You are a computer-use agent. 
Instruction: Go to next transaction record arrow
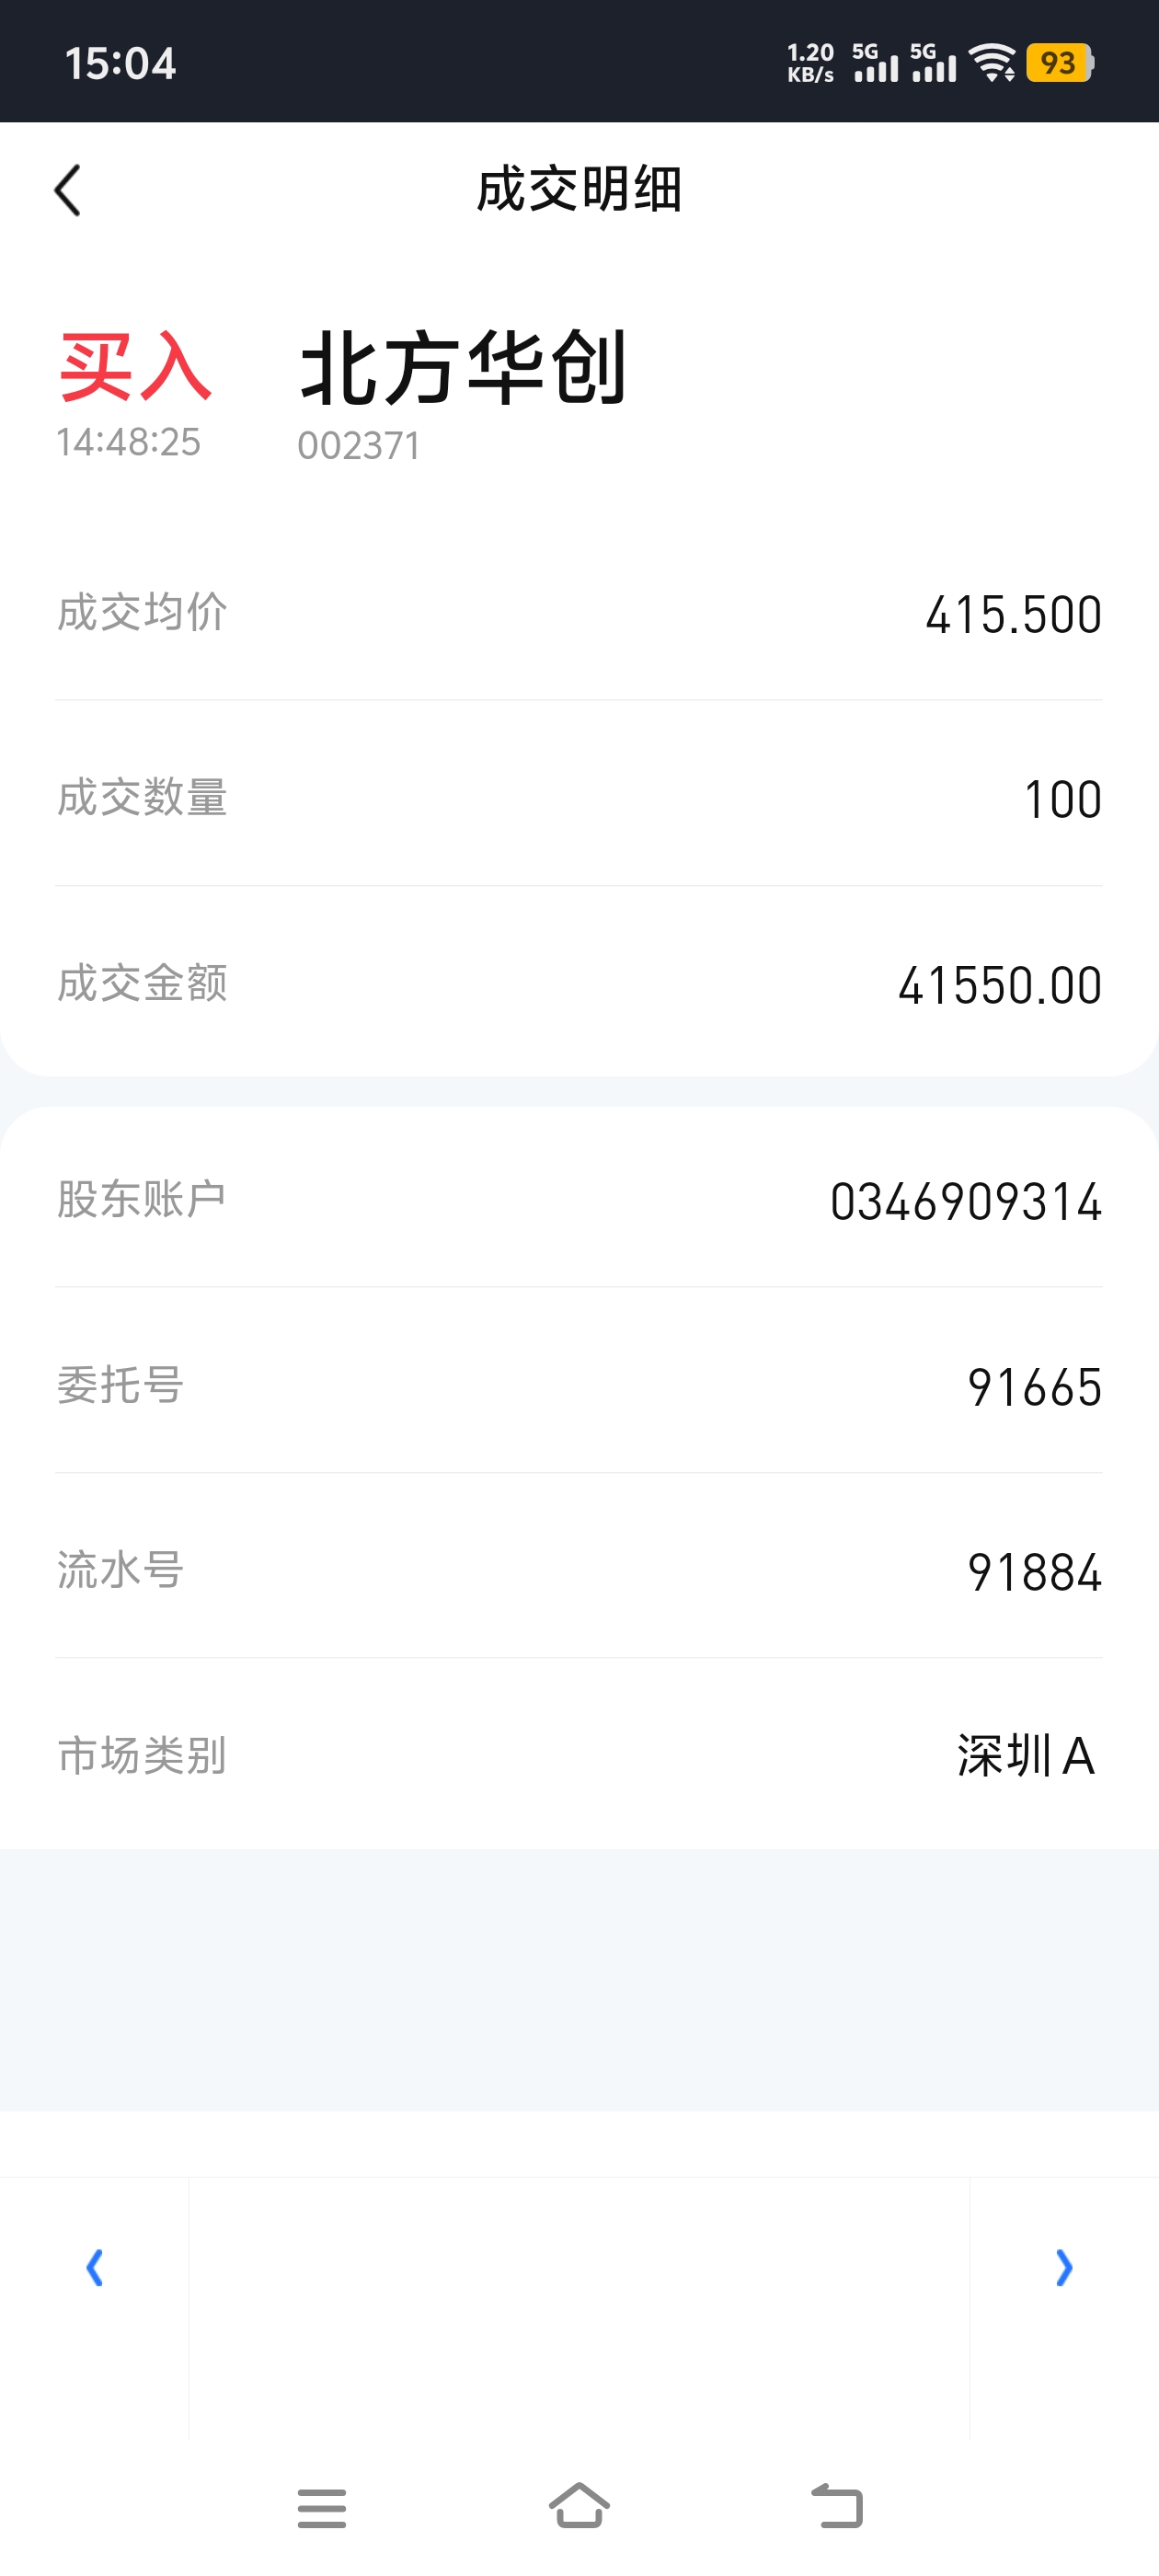[x=1064, y=2267]
